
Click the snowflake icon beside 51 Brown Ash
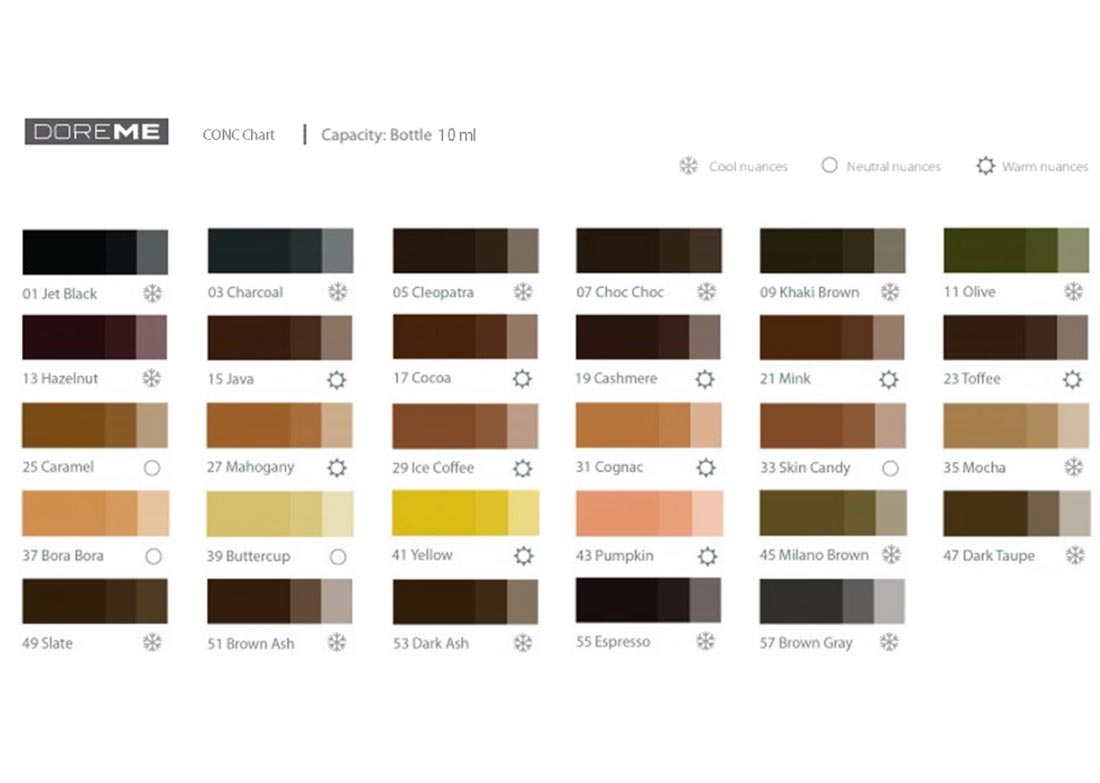point(337,643)
